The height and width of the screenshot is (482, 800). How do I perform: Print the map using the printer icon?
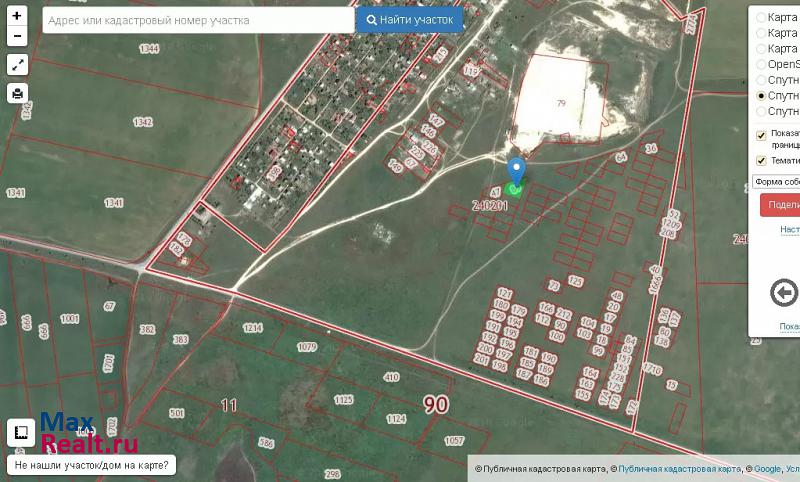pos(17,94)
